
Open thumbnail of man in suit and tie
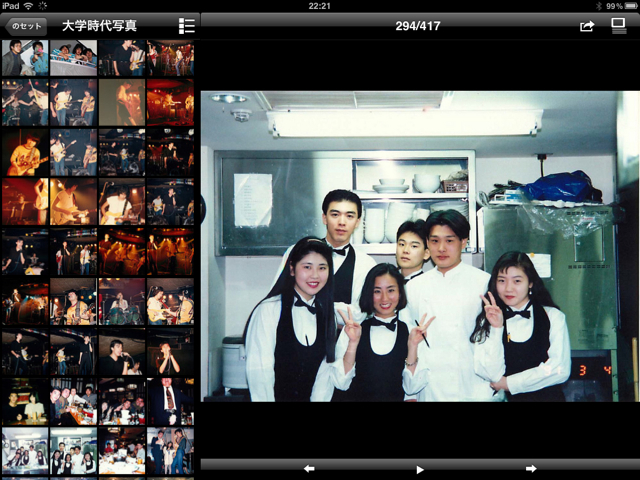[x=171, y=400]
